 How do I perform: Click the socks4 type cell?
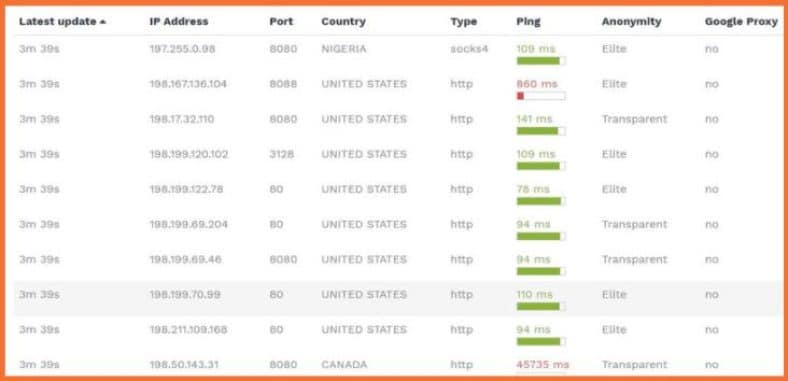469,49
